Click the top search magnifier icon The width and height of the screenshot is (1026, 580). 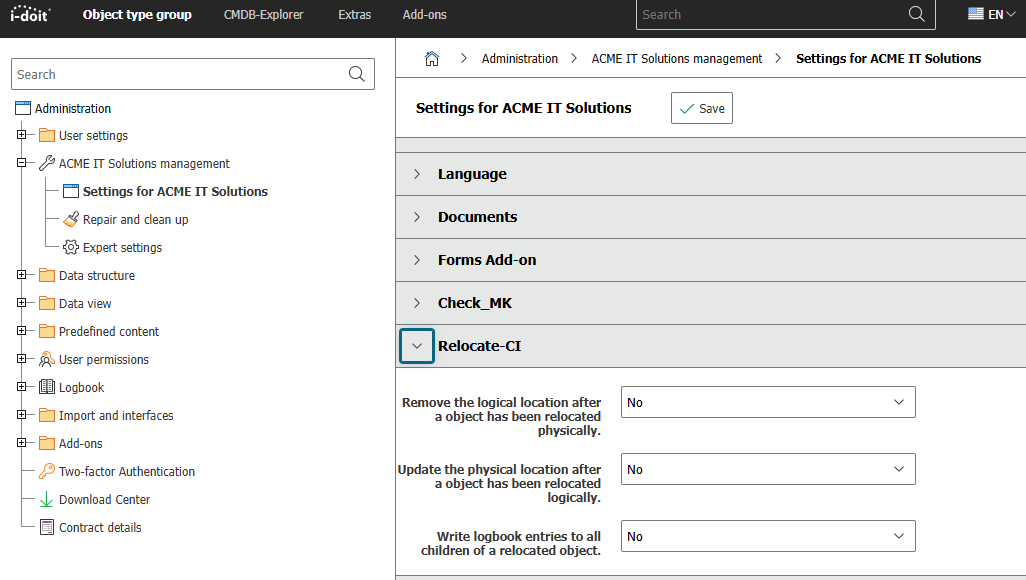click(917, 14)
